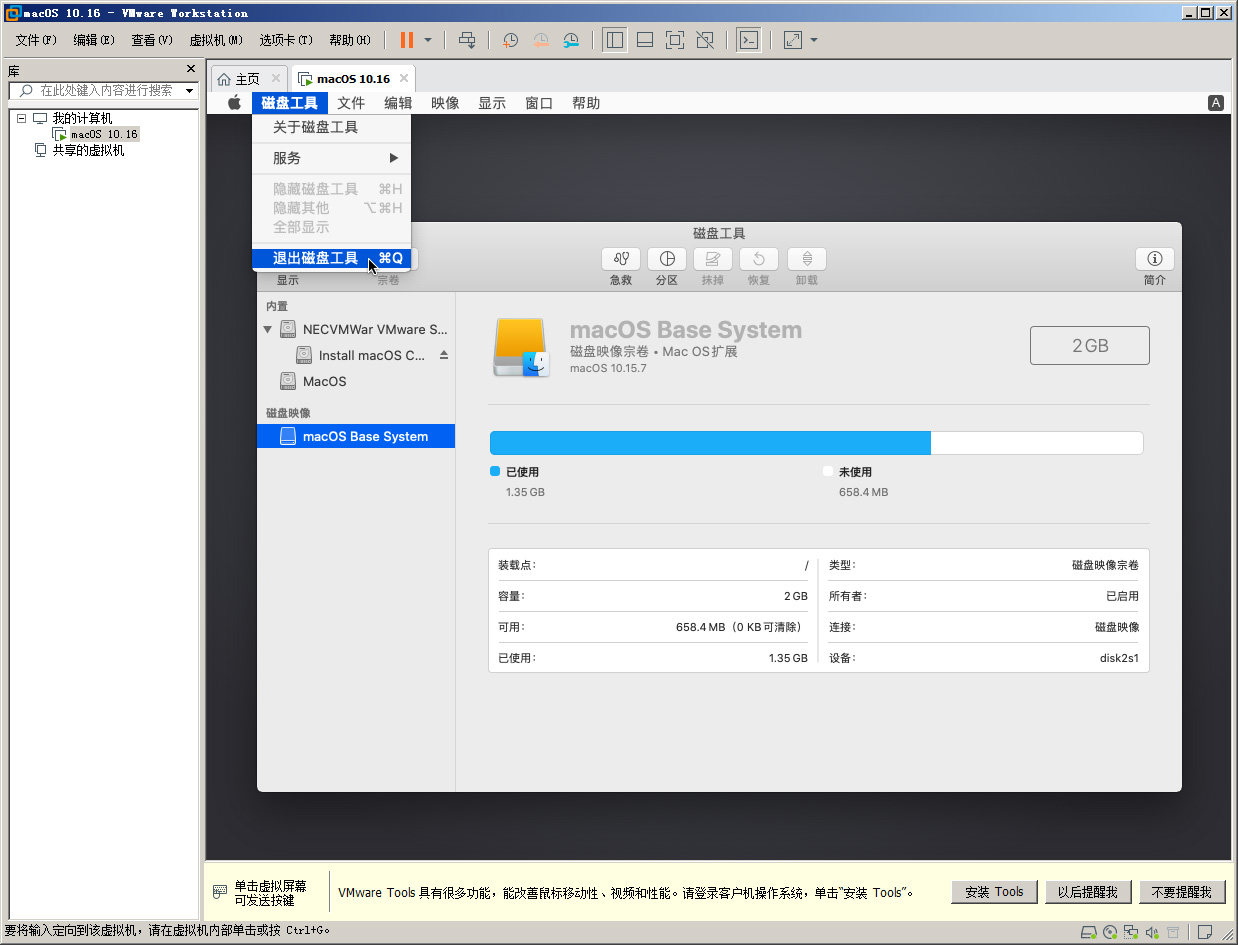Select 退出磁盘工具 menu item
Viewport: 1238px width, 945px height.
(332, 258)
